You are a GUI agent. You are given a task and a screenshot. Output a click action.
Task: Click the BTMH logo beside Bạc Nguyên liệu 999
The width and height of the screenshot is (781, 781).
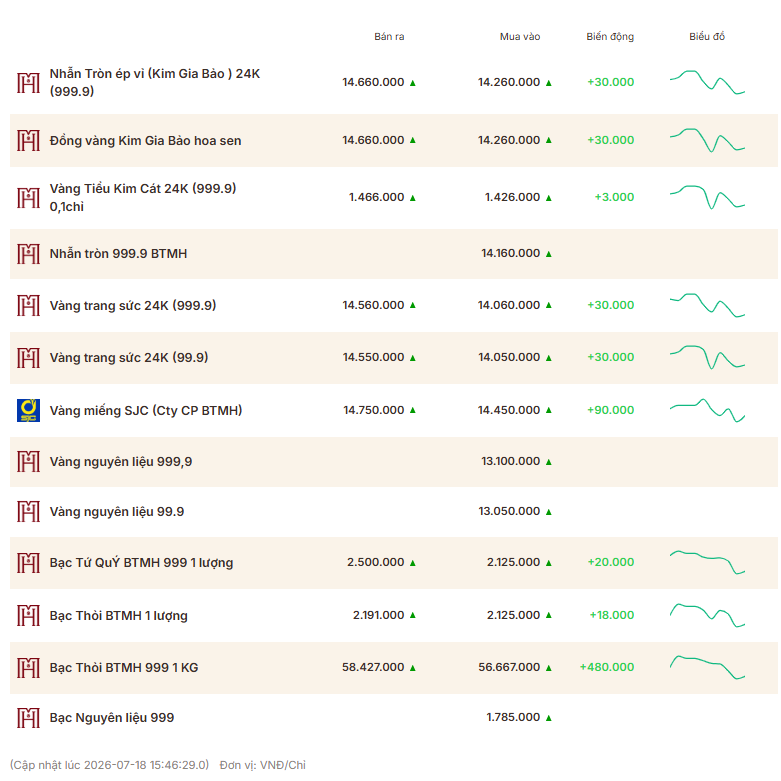tap(28, 718)
